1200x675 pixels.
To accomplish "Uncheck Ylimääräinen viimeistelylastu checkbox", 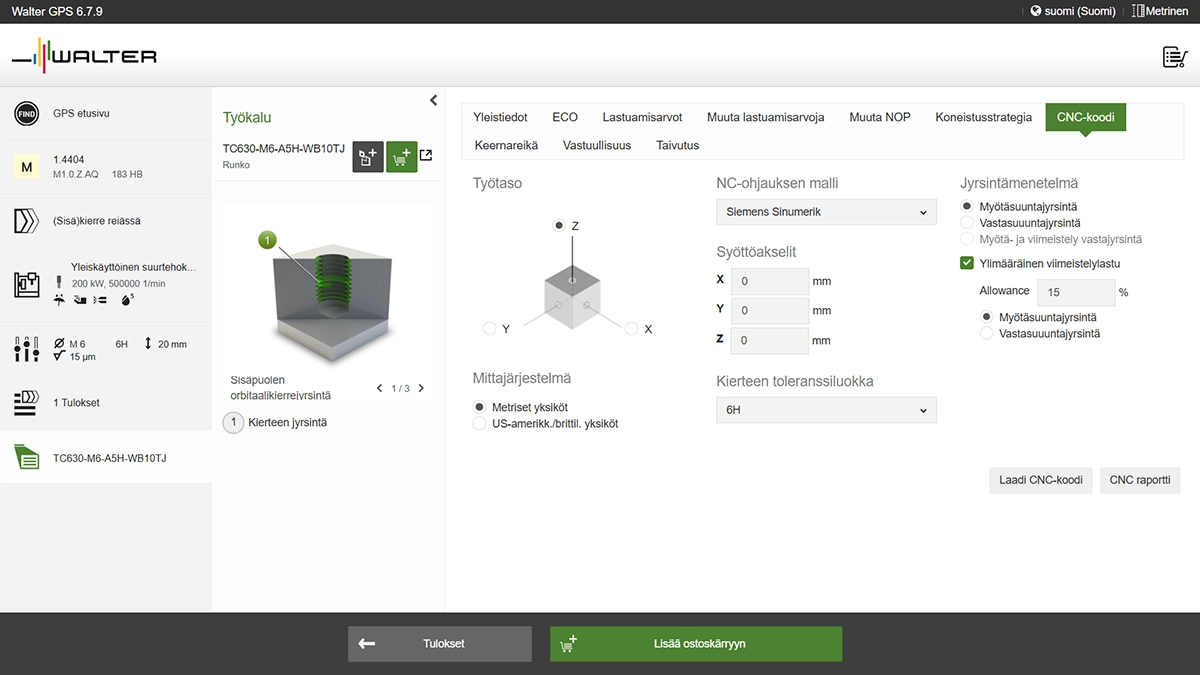I will pyautogui.click(x=967, y=264).
